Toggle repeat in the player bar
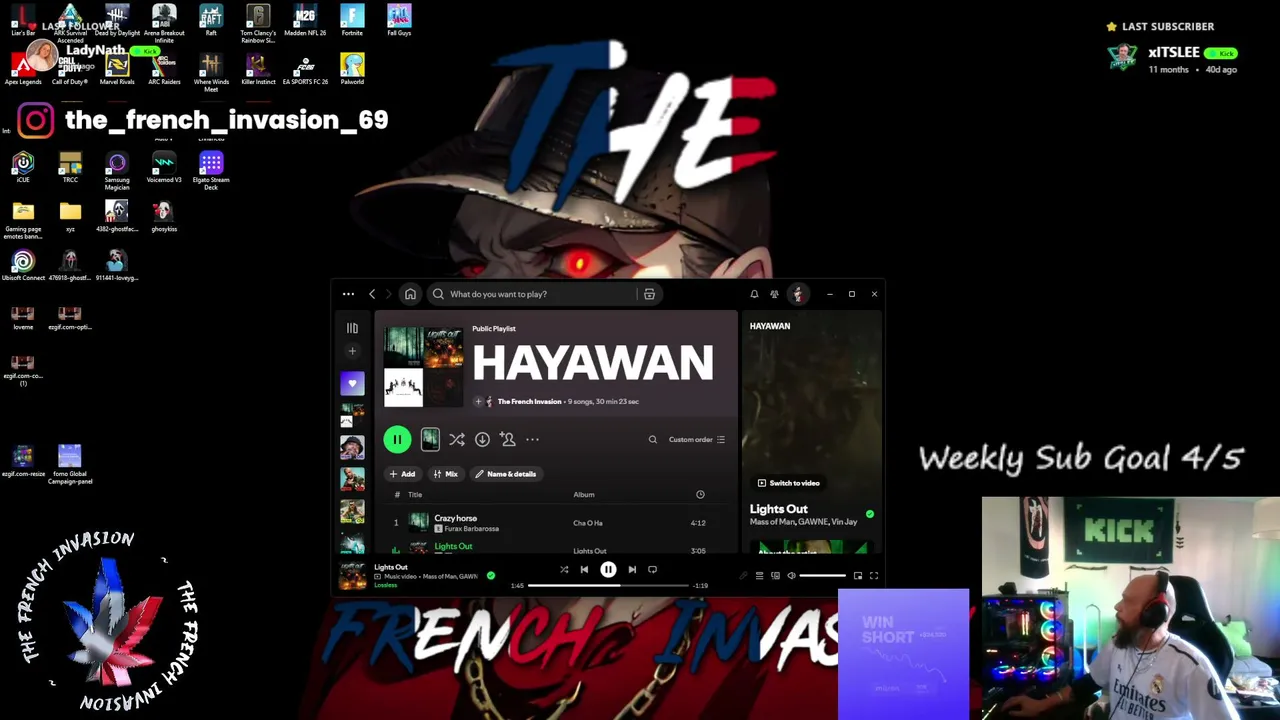 (652, 570)
